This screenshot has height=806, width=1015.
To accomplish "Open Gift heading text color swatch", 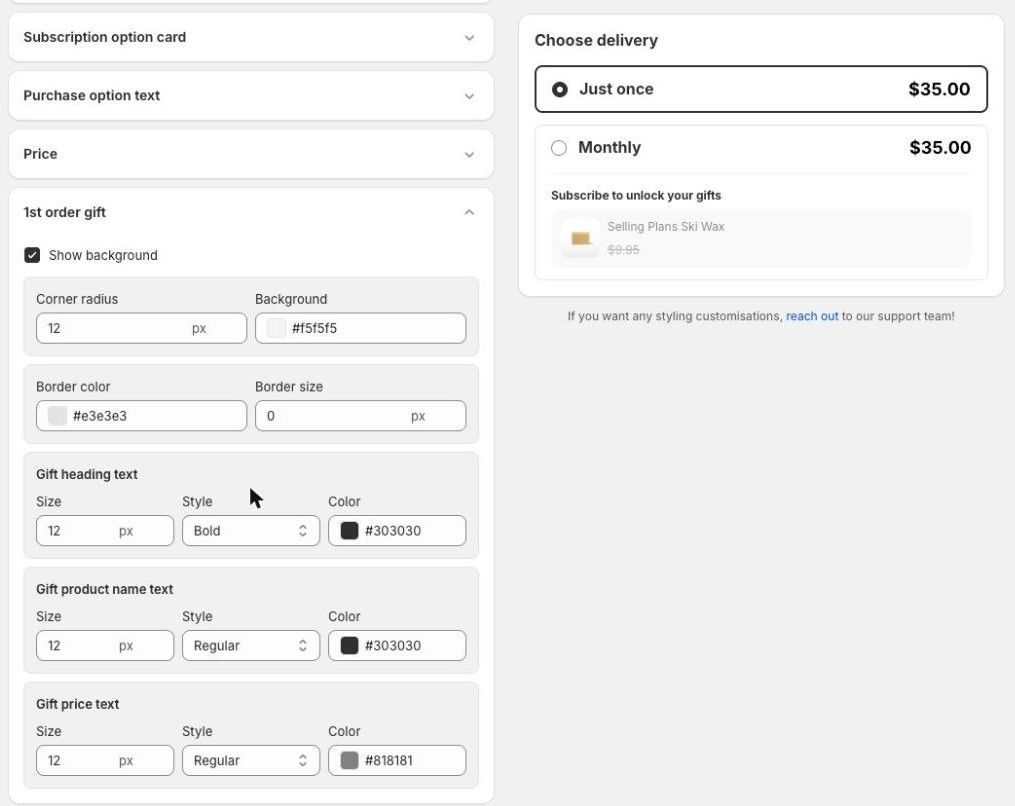I will pos(350,531).
